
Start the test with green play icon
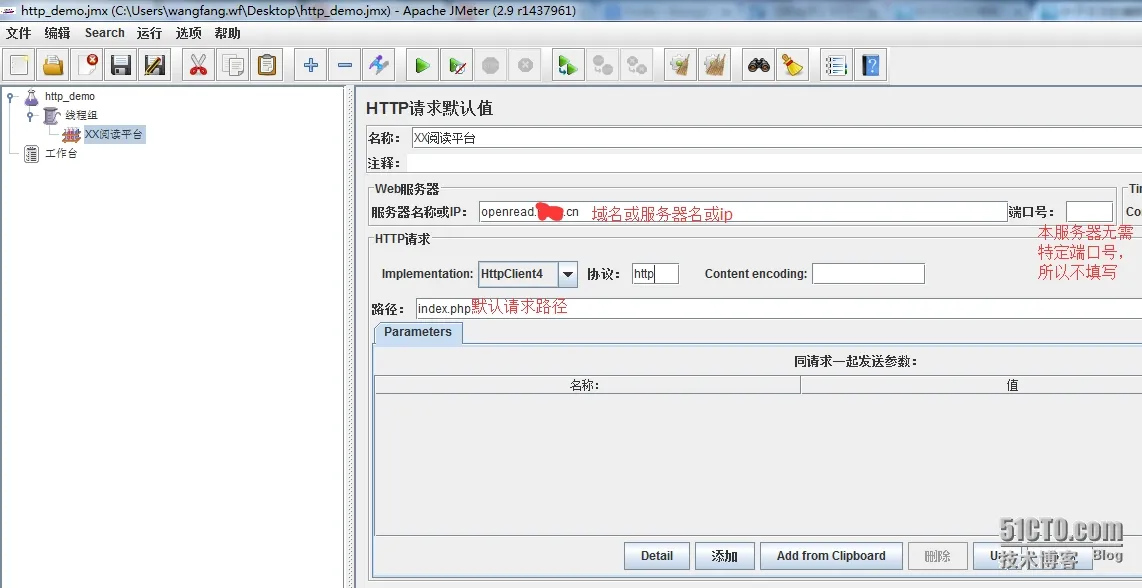[x=422, y=66]
